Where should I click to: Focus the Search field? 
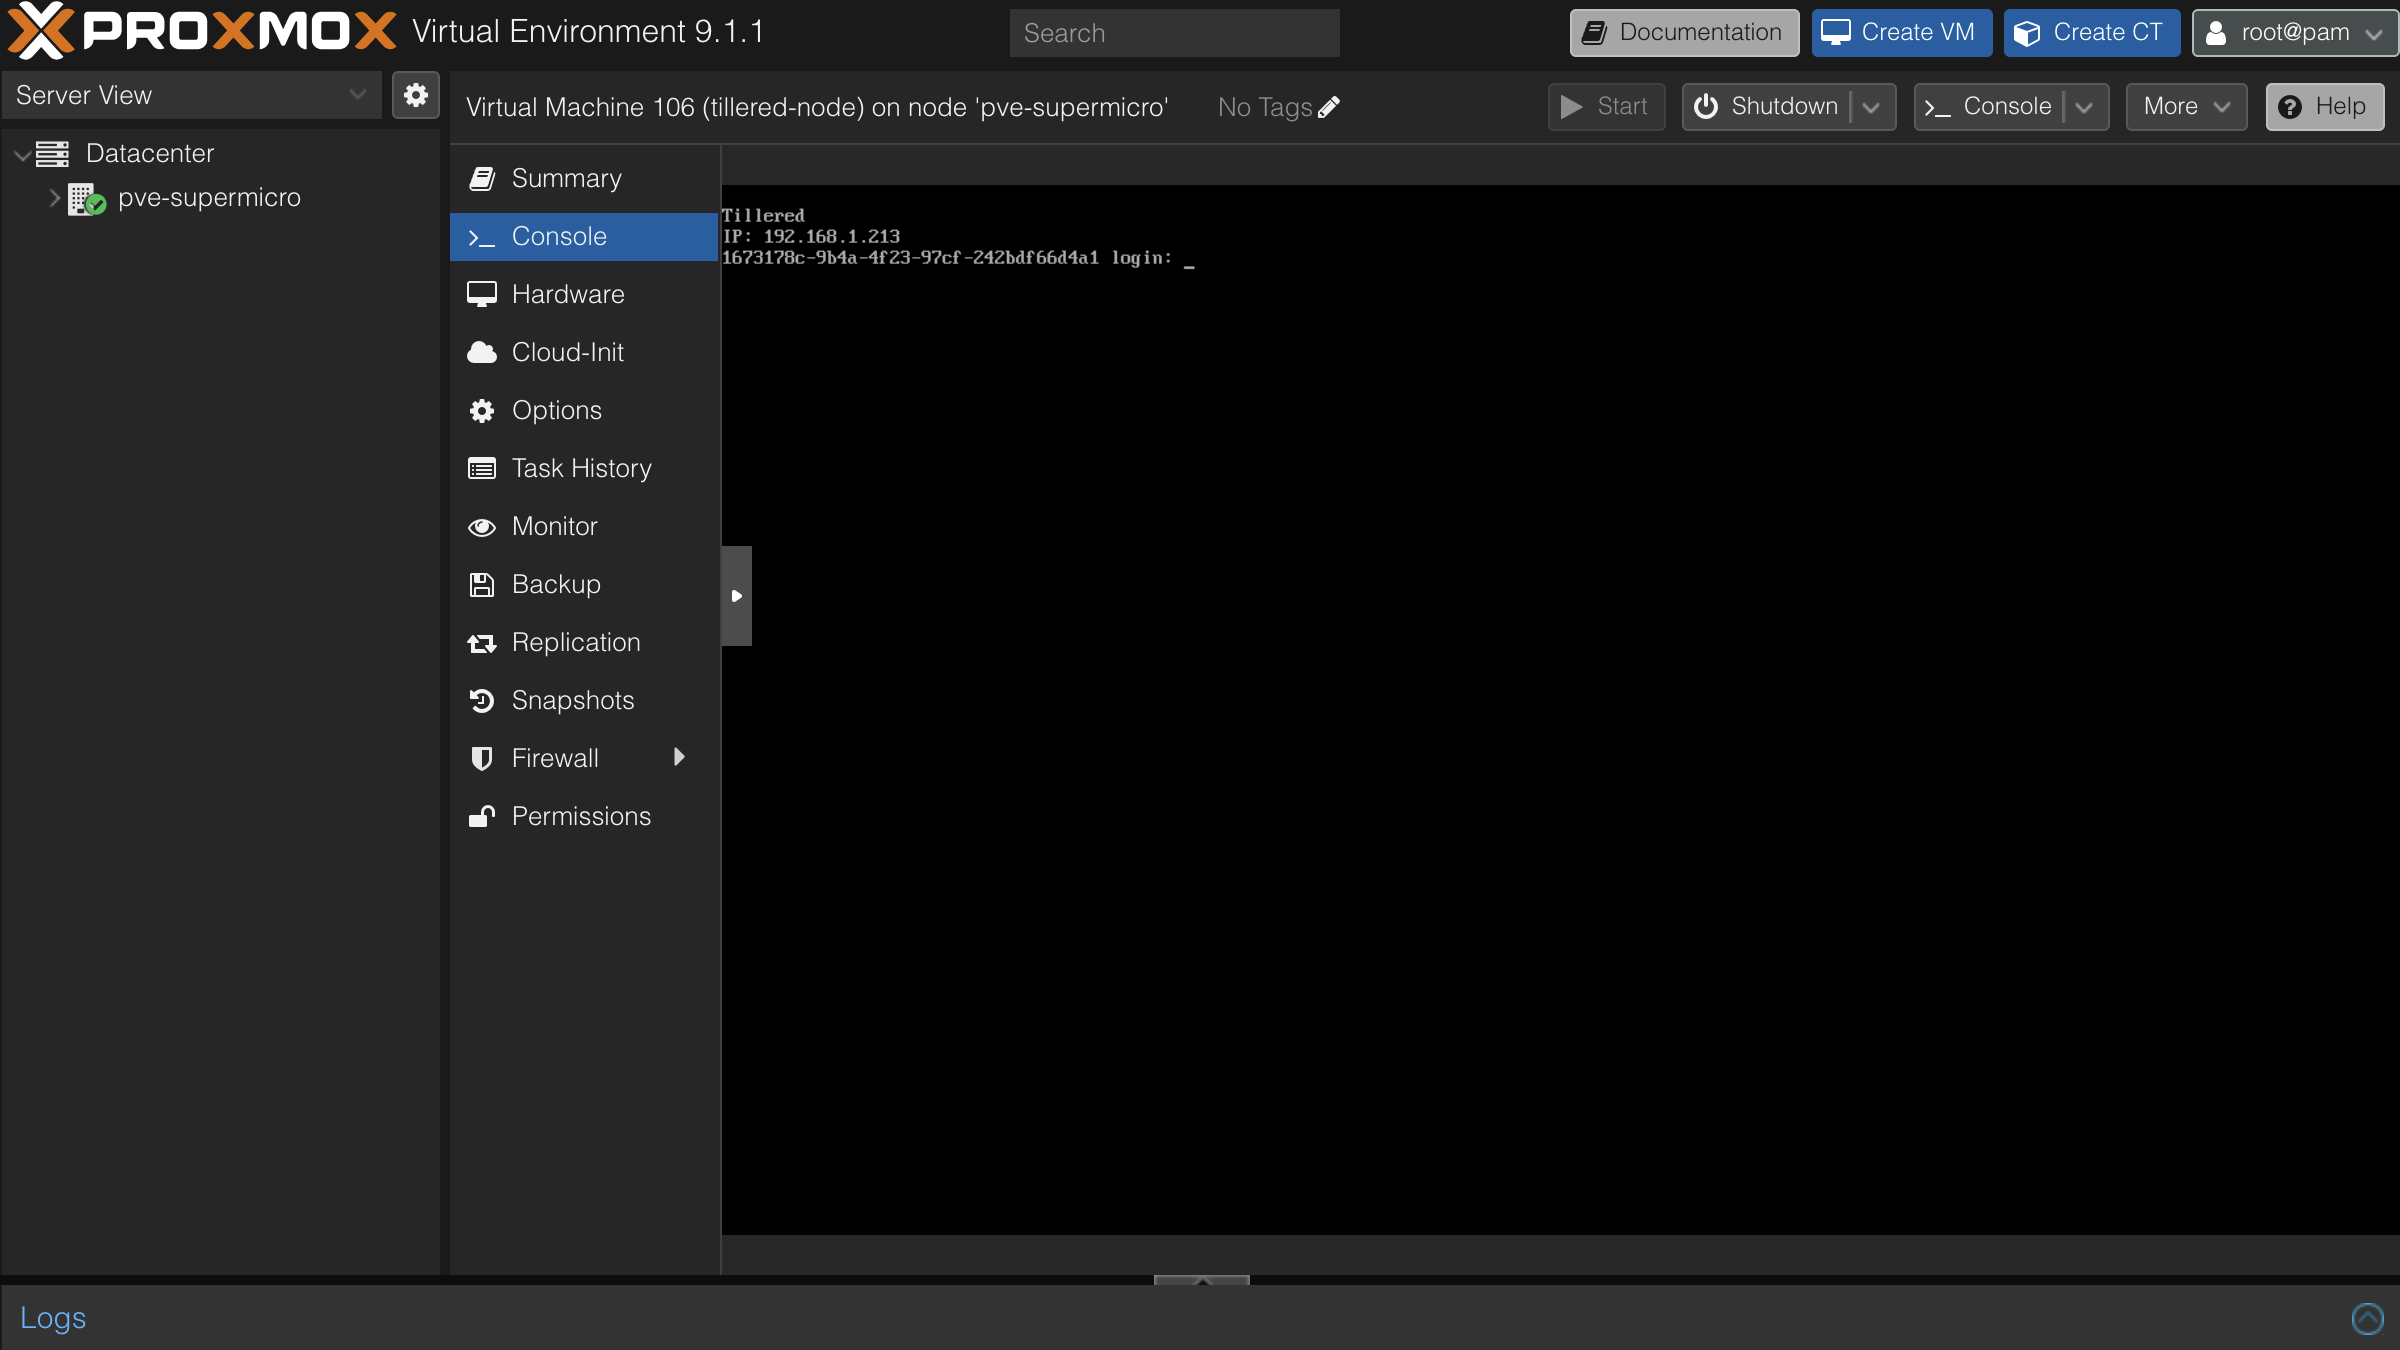(x=1174, y=33)
